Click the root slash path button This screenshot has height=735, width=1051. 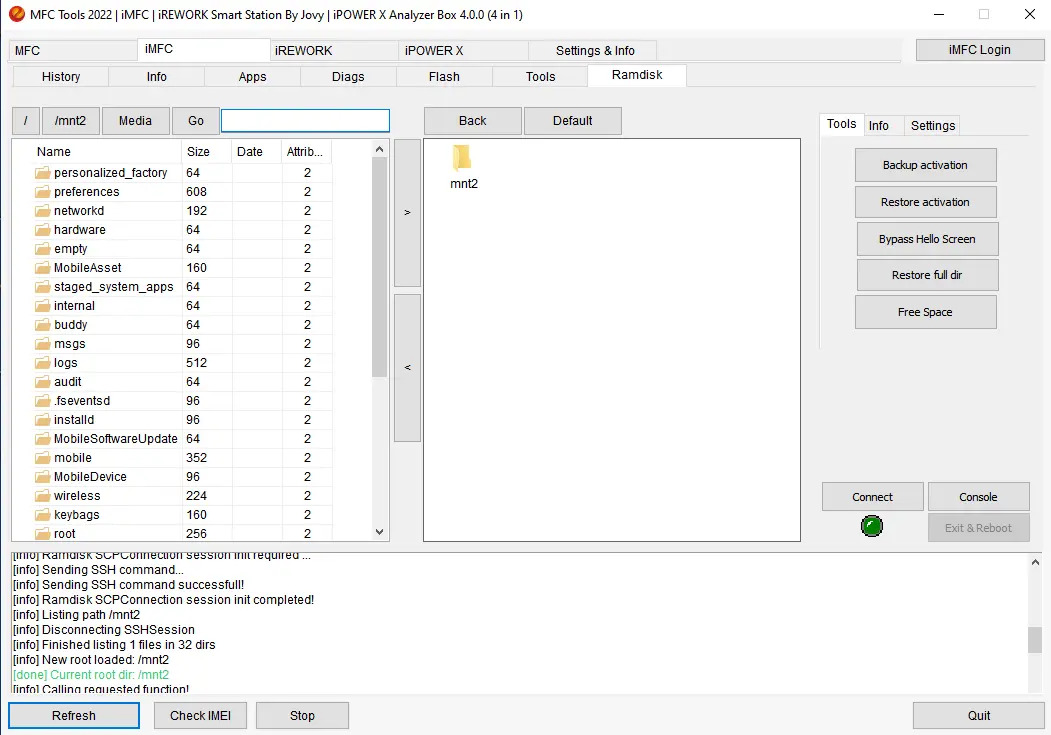tap(25, 121)
